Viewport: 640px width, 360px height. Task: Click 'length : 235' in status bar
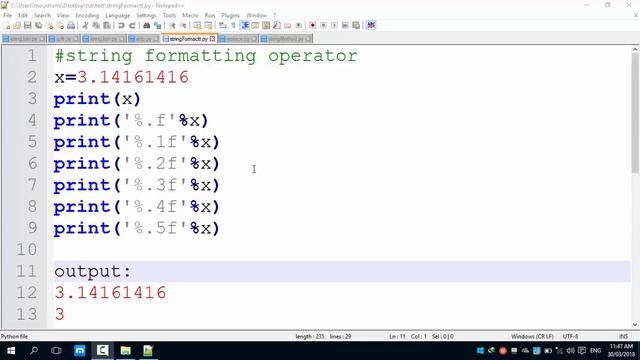click(x=309, y=336)
